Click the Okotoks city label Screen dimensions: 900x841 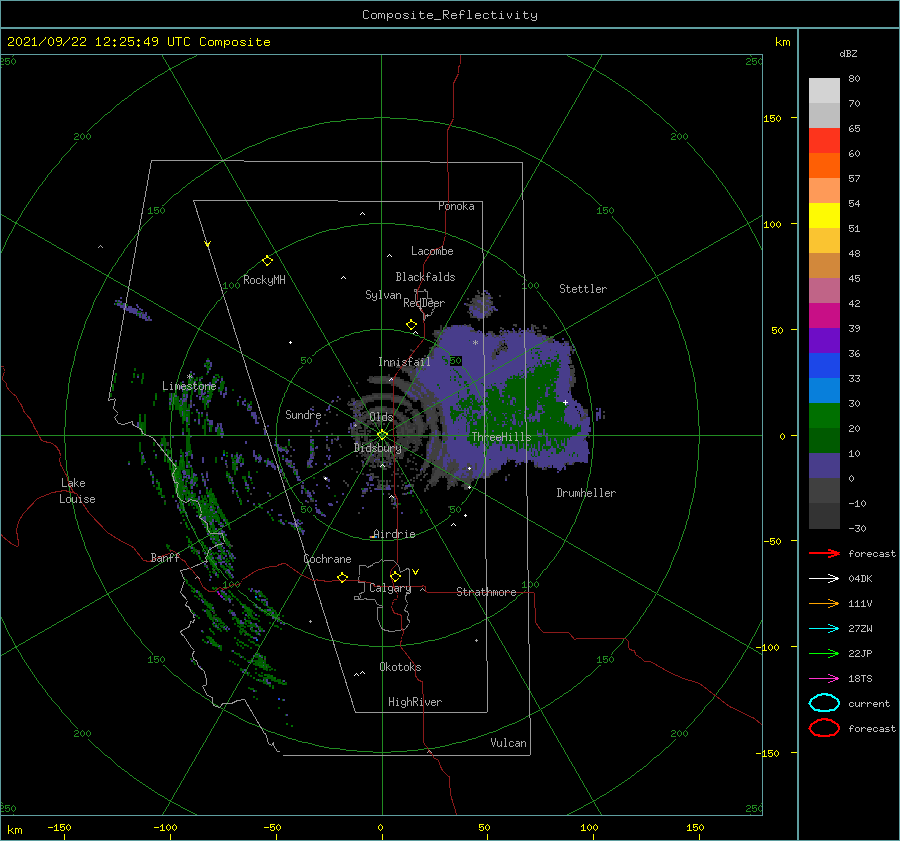(x=400, y=667)
